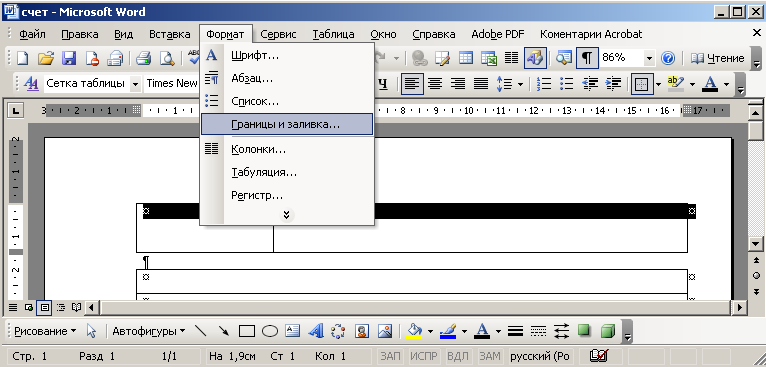
Task: Click the Line Style icon
Action: click(515, 331)
